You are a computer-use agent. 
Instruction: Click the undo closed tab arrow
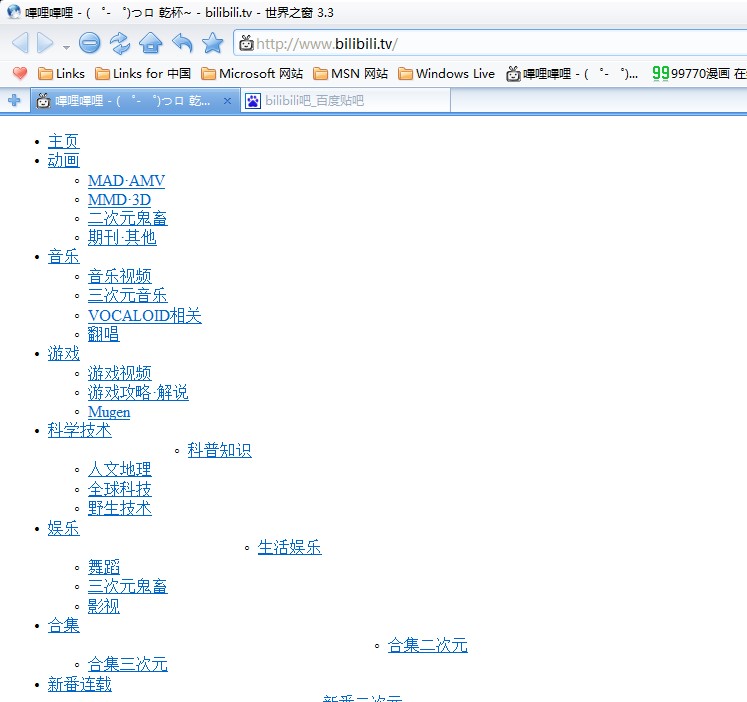[182, 43]
